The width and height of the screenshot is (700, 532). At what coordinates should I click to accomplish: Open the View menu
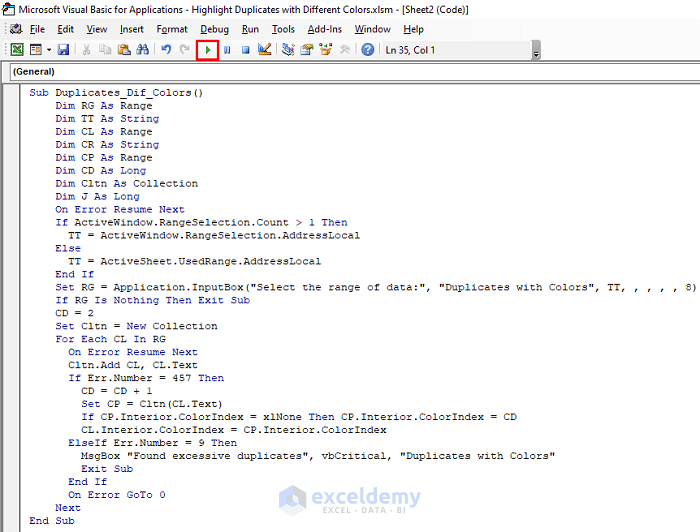[97, 29]
